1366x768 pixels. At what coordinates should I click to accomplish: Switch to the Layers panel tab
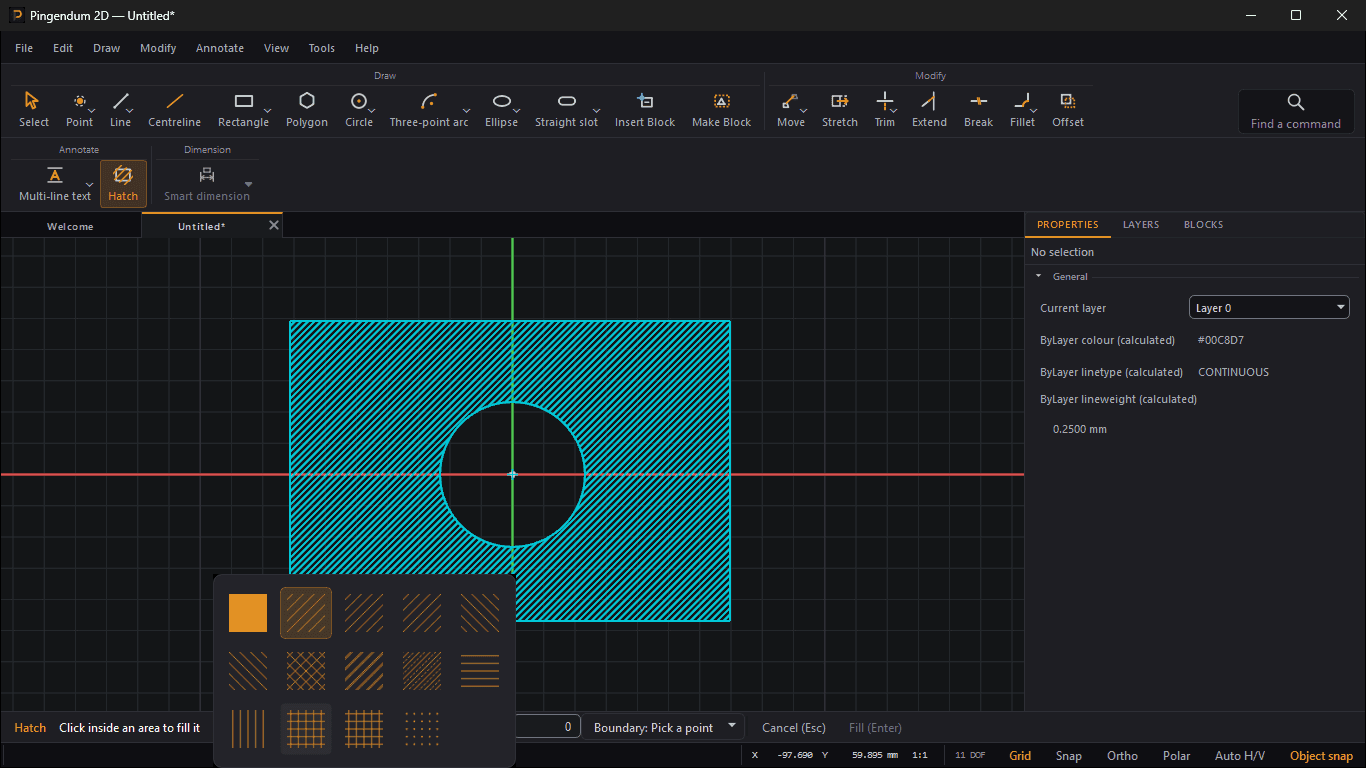point(1141,225)
